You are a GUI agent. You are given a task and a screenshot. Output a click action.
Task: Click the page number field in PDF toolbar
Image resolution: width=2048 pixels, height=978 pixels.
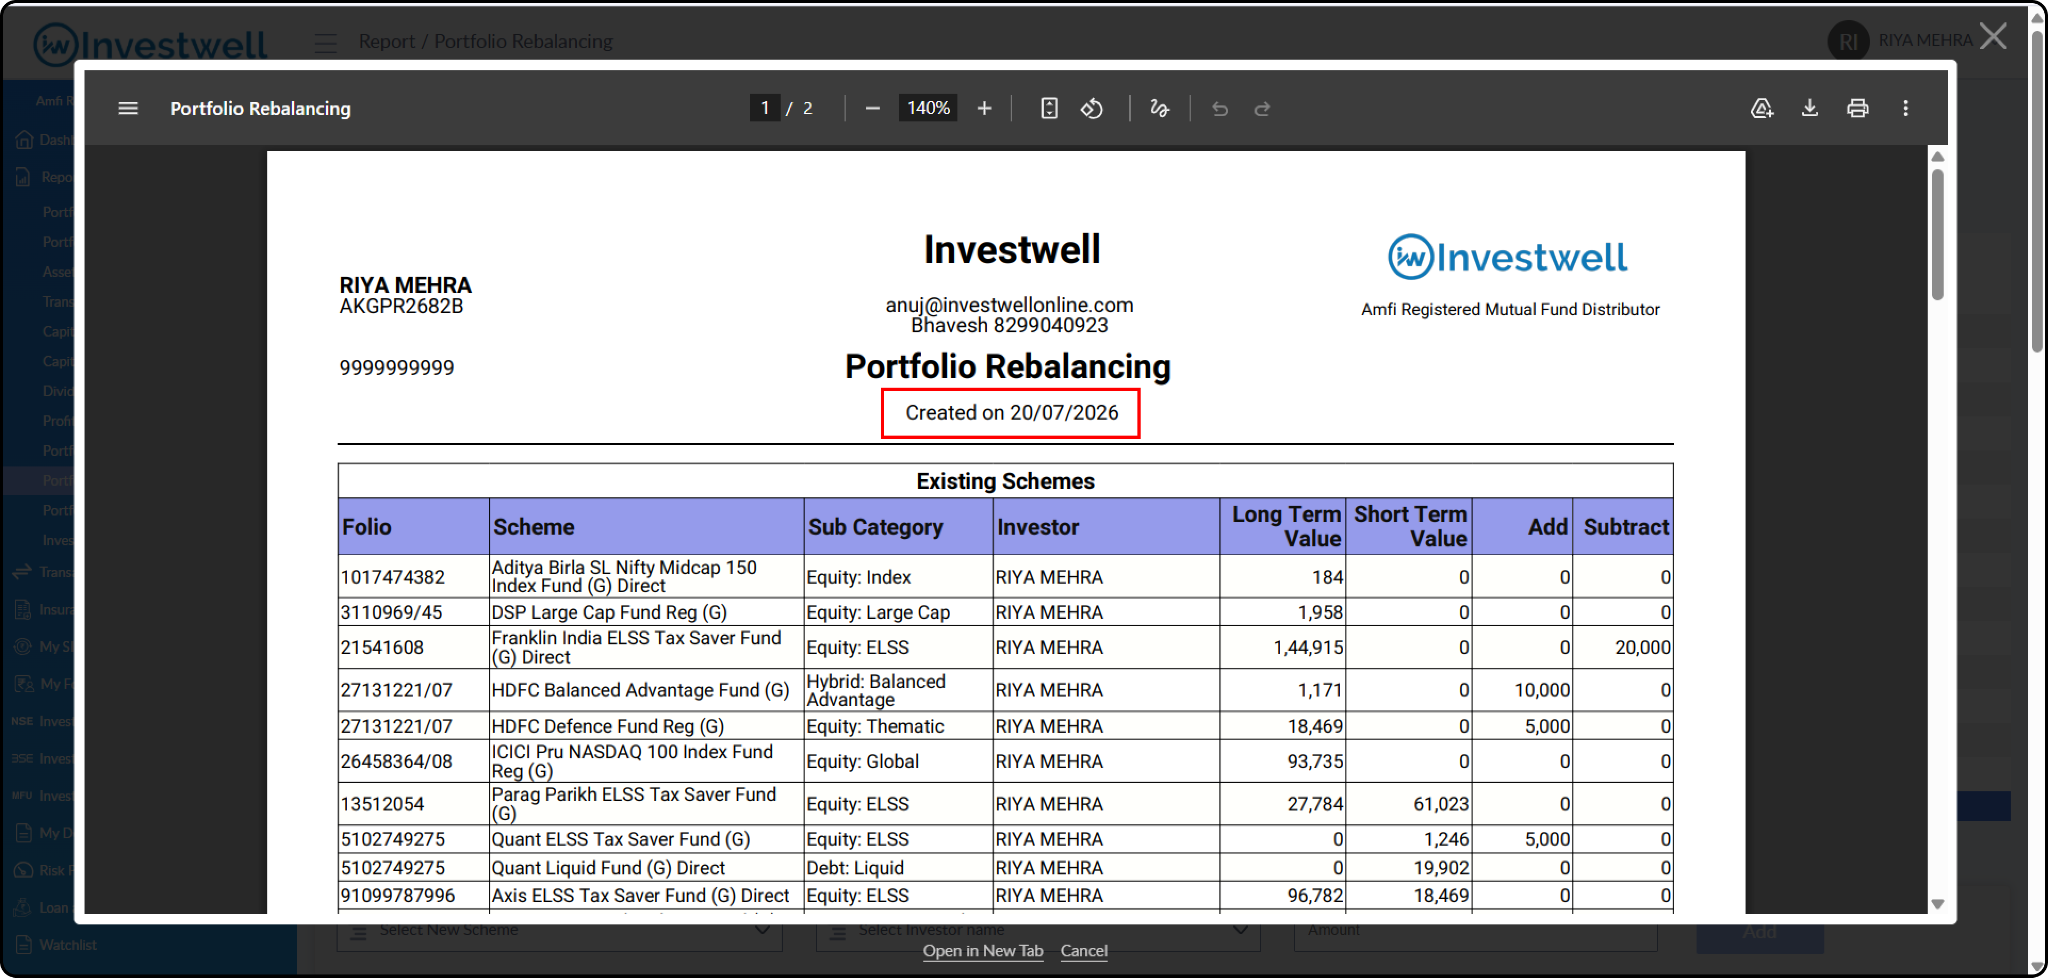coord(765,108)
